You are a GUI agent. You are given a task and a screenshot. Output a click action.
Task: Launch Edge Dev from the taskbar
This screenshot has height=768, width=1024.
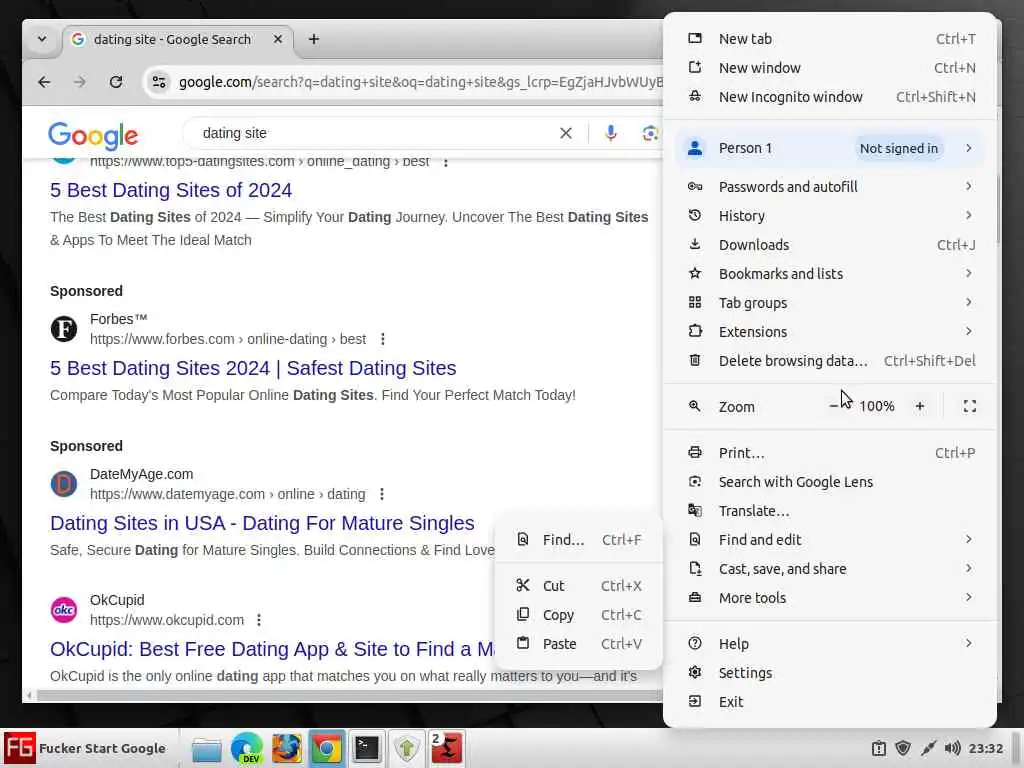click(247, 749)
